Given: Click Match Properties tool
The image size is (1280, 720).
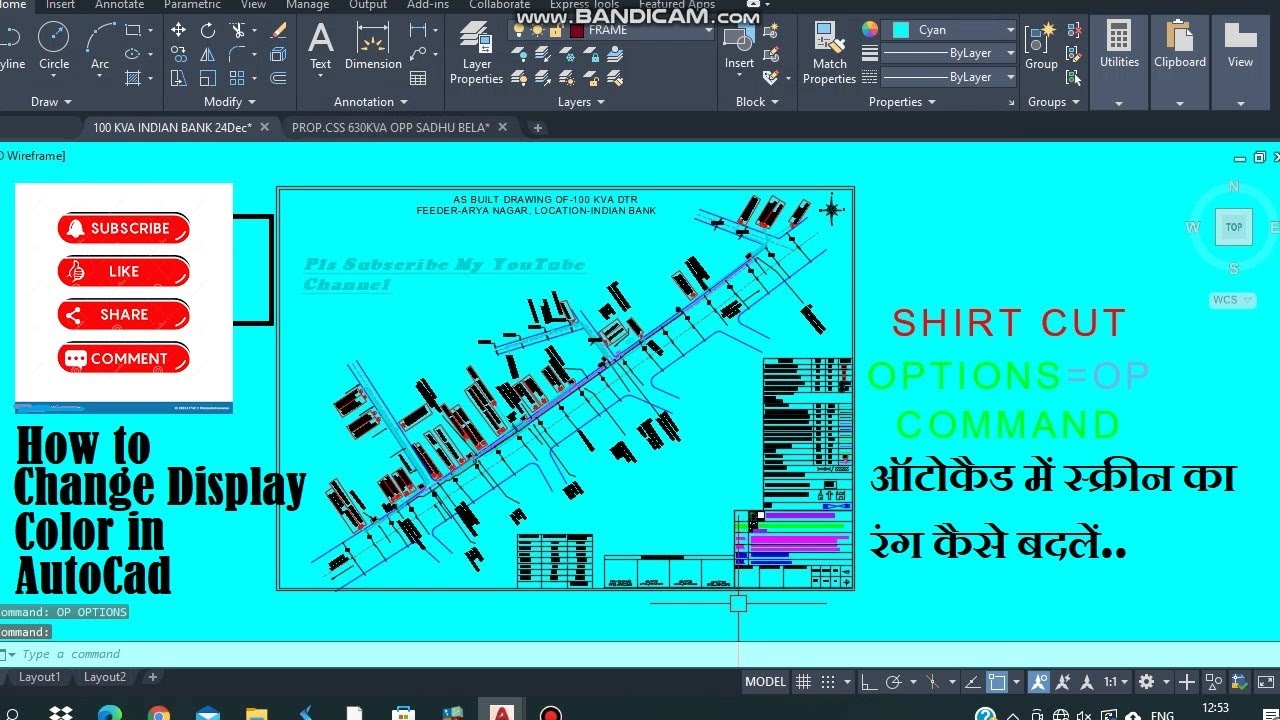Looking at the screenshot, I should [x=829, y=52].
